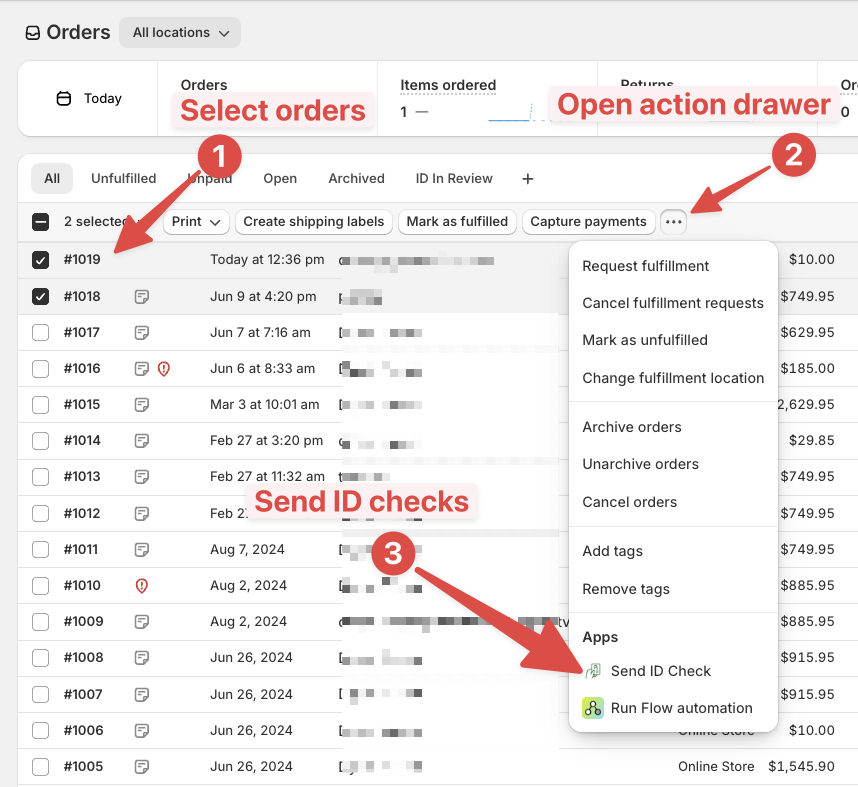Click the red alert icon on order #1016

coord(163,368)
